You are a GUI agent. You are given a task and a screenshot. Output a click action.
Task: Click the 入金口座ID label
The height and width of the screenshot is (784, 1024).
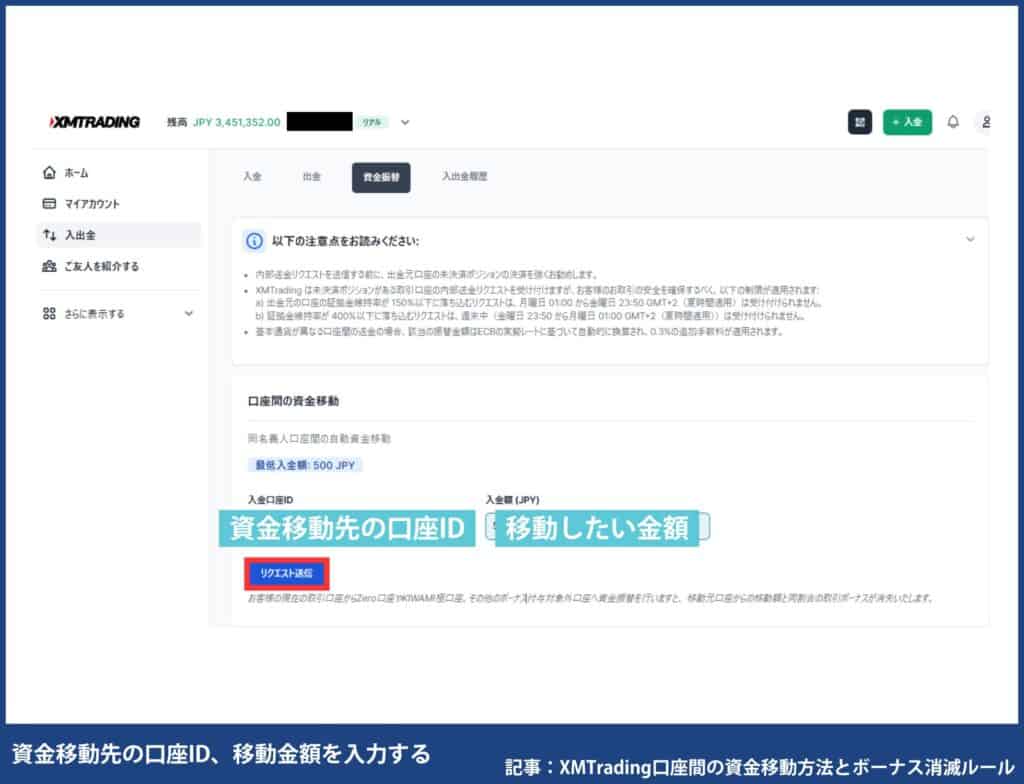[270, 500]
